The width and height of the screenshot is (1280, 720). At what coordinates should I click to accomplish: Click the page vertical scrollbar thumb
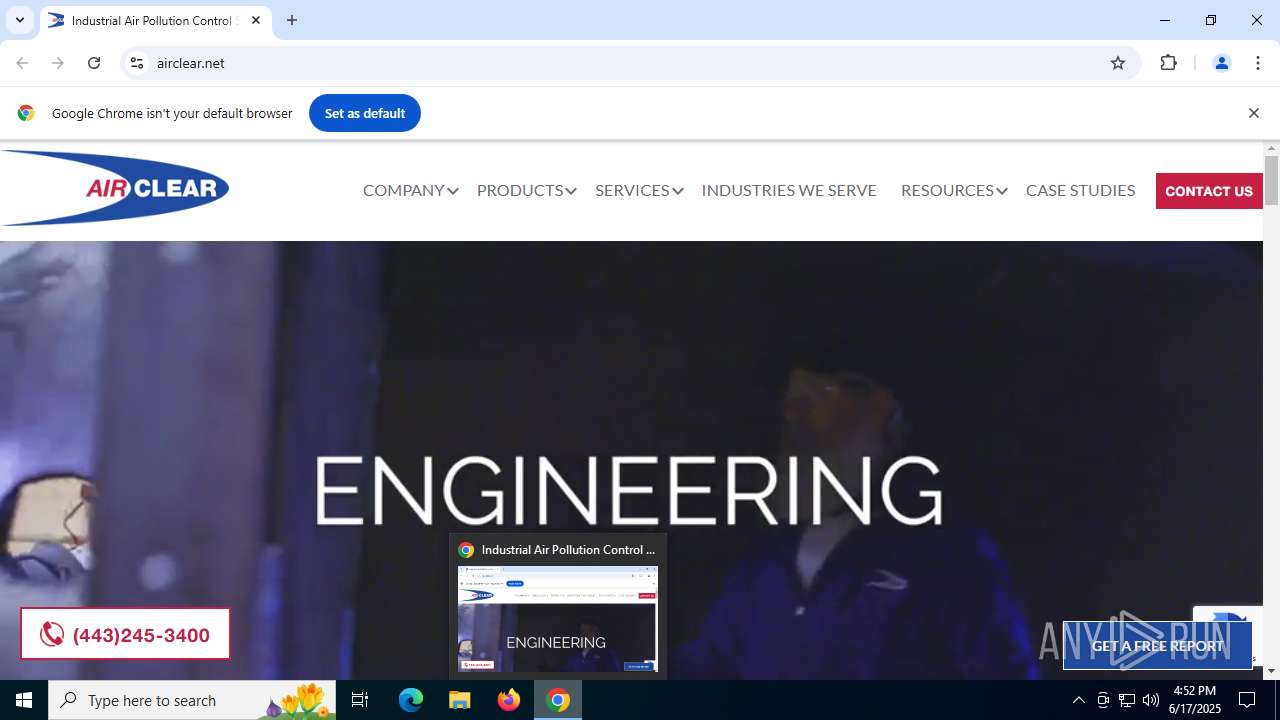1271,180
